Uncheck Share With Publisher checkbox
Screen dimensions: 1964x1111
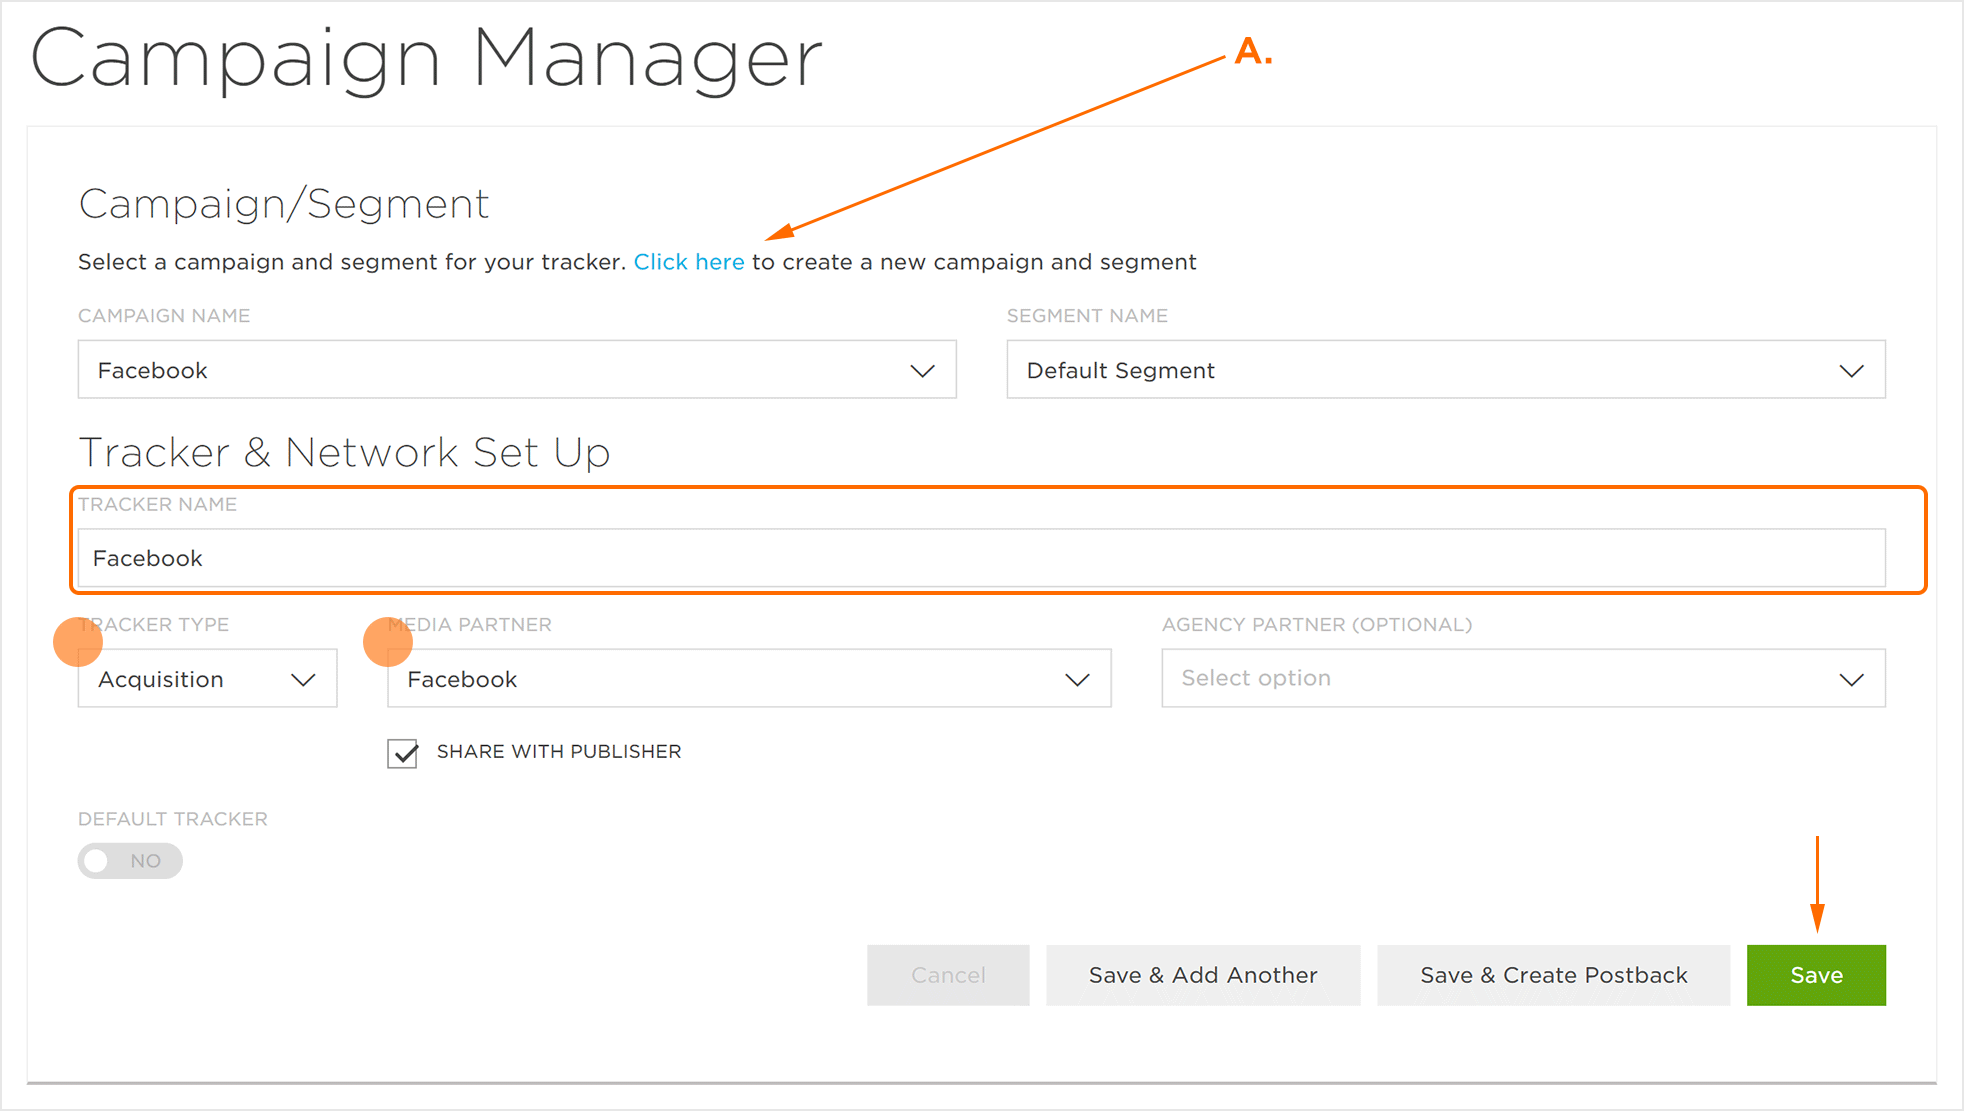[403, 753]
